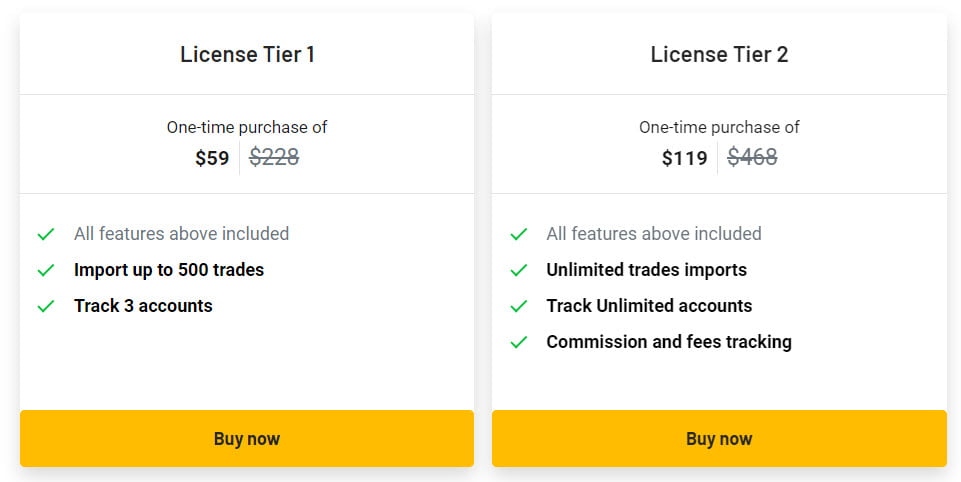Click "Track Unlimited accounts" feature text
The image size is (961, 482).
[649, 306]
